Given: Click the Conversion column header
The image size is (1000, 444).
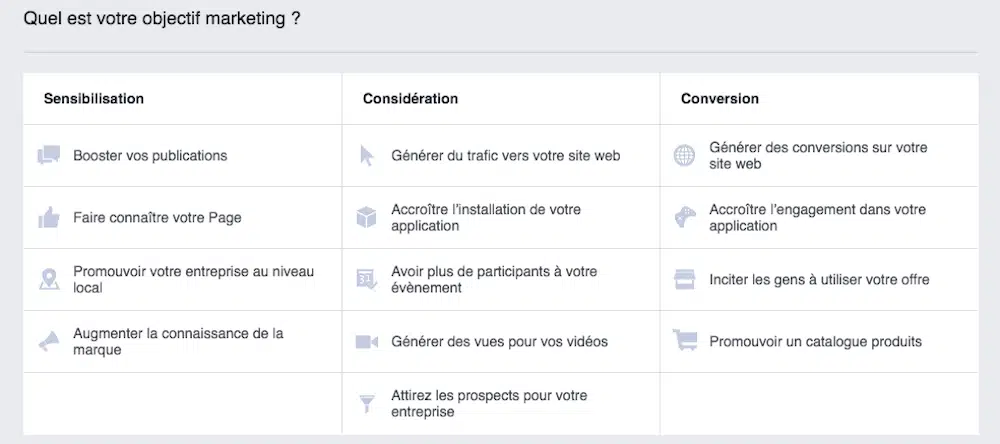Looking at the screenshot, I should coord(719,99).
